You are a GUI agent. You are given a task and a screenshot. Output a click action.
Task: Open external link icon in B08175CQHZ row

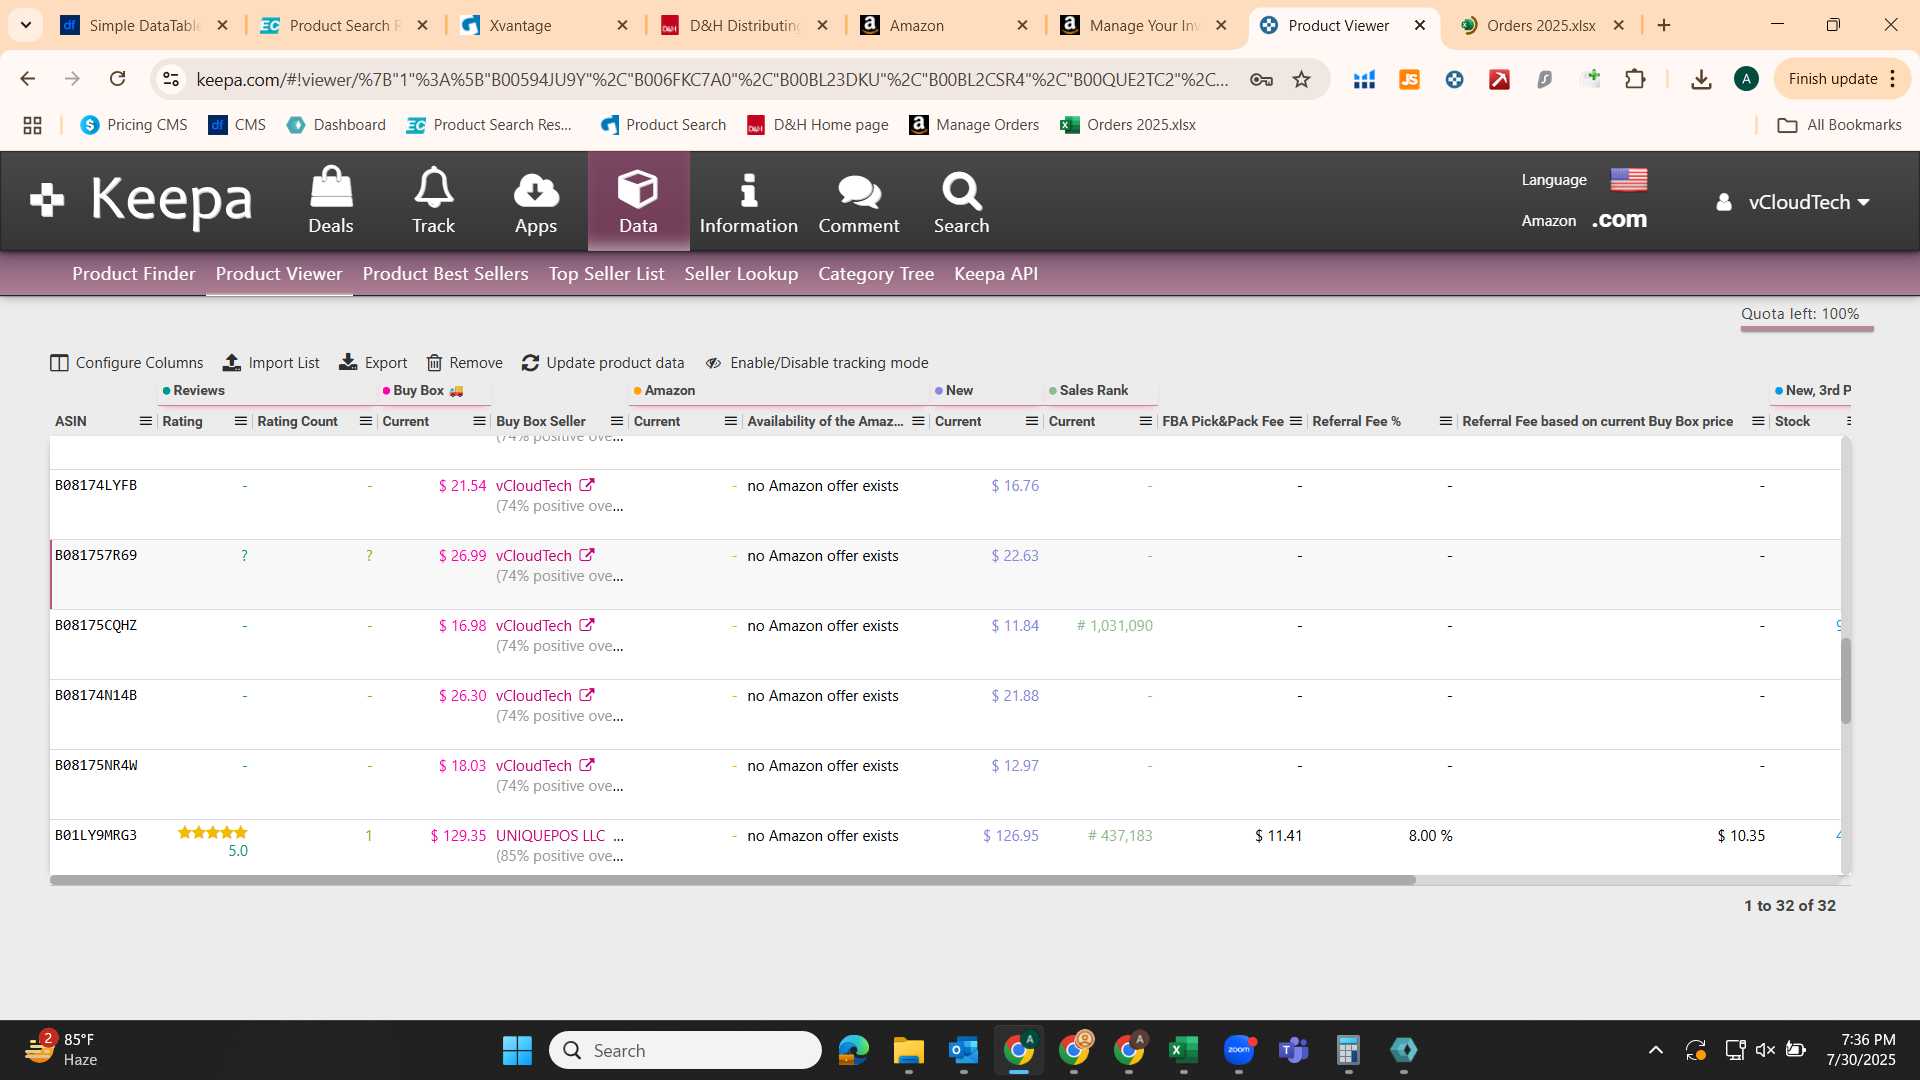coord(587,625)
